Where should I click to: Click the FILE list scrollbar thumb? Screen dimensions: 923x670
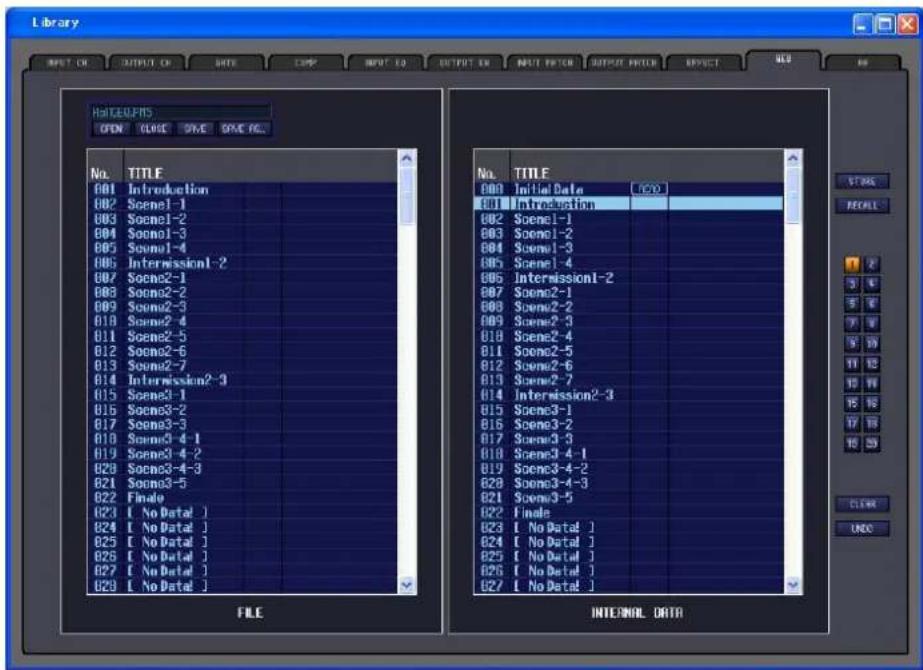pos(407,195)
